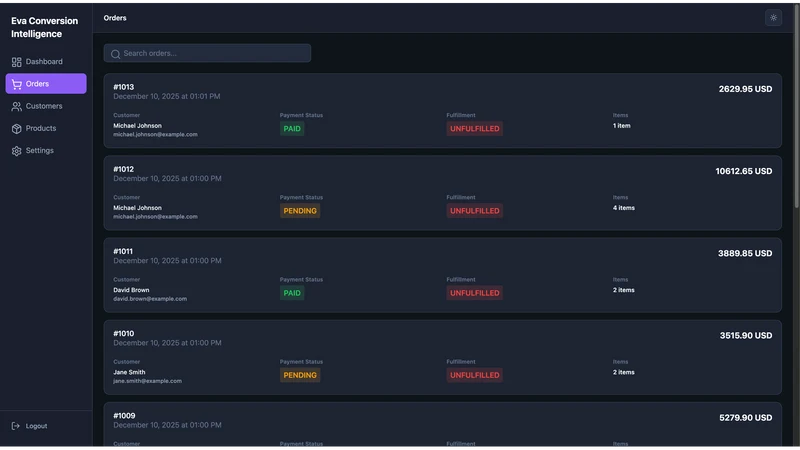
Task: Click the Orders page header title
Action: [115, 18]
